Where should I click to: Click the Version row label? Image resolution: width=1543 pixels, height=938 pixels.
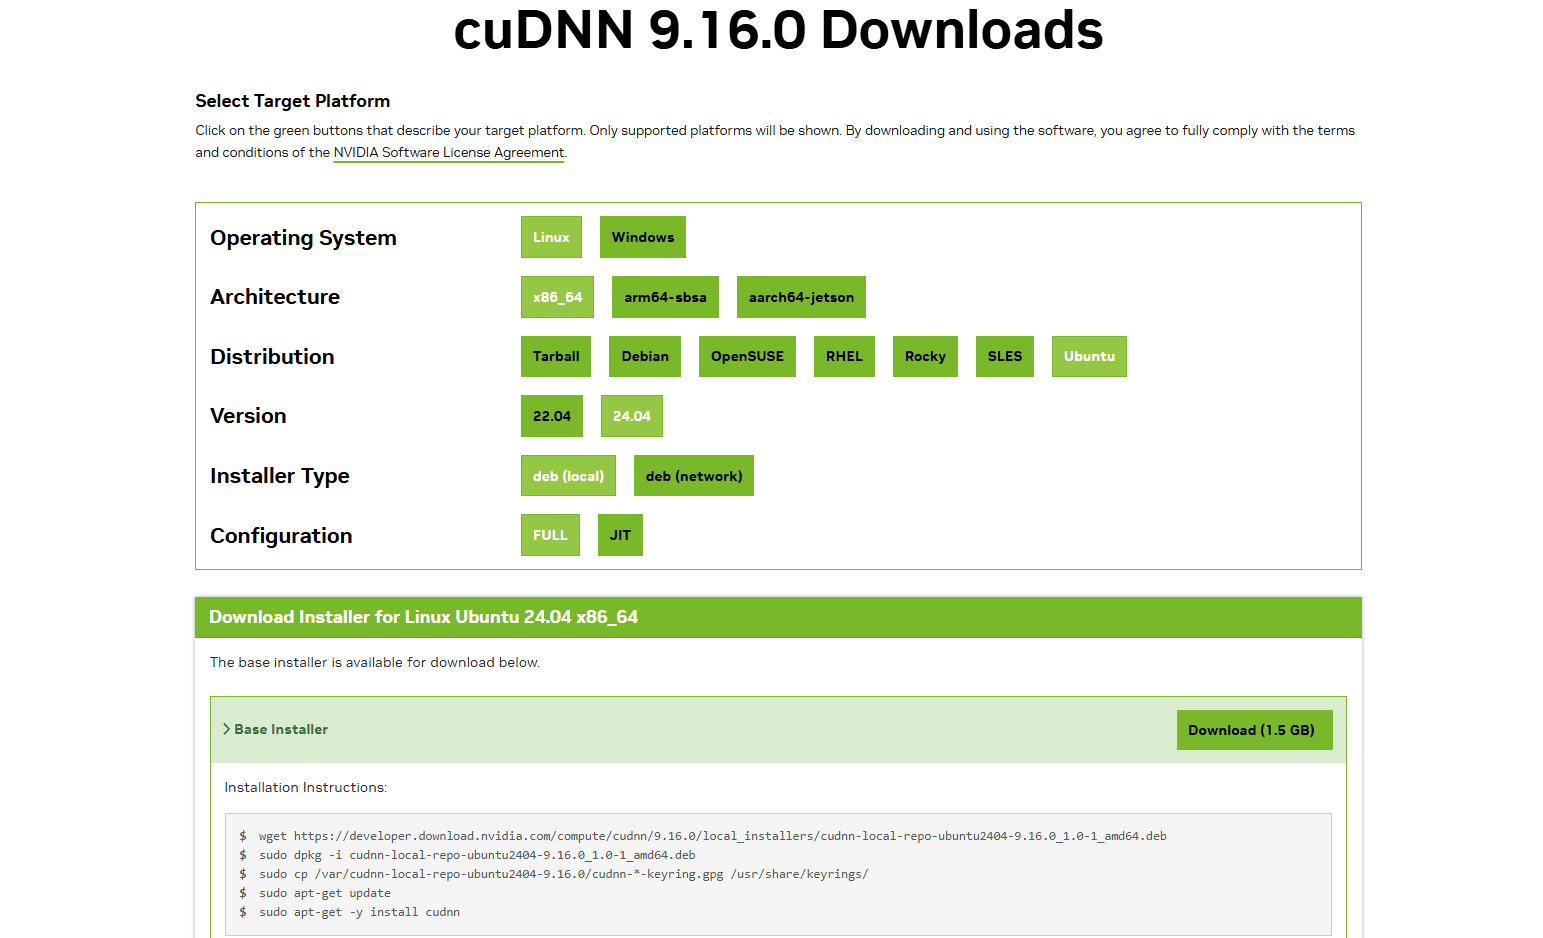pos(248,416)
